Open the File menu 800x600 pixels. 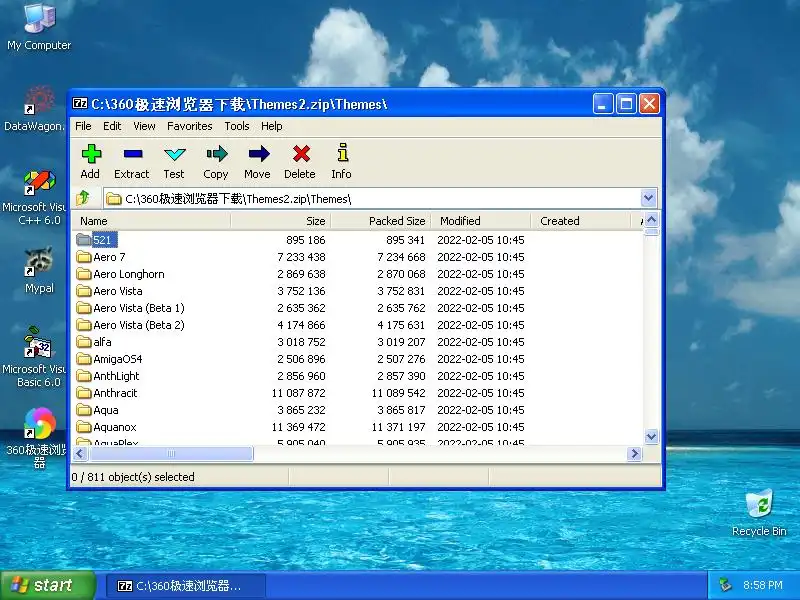83,126
